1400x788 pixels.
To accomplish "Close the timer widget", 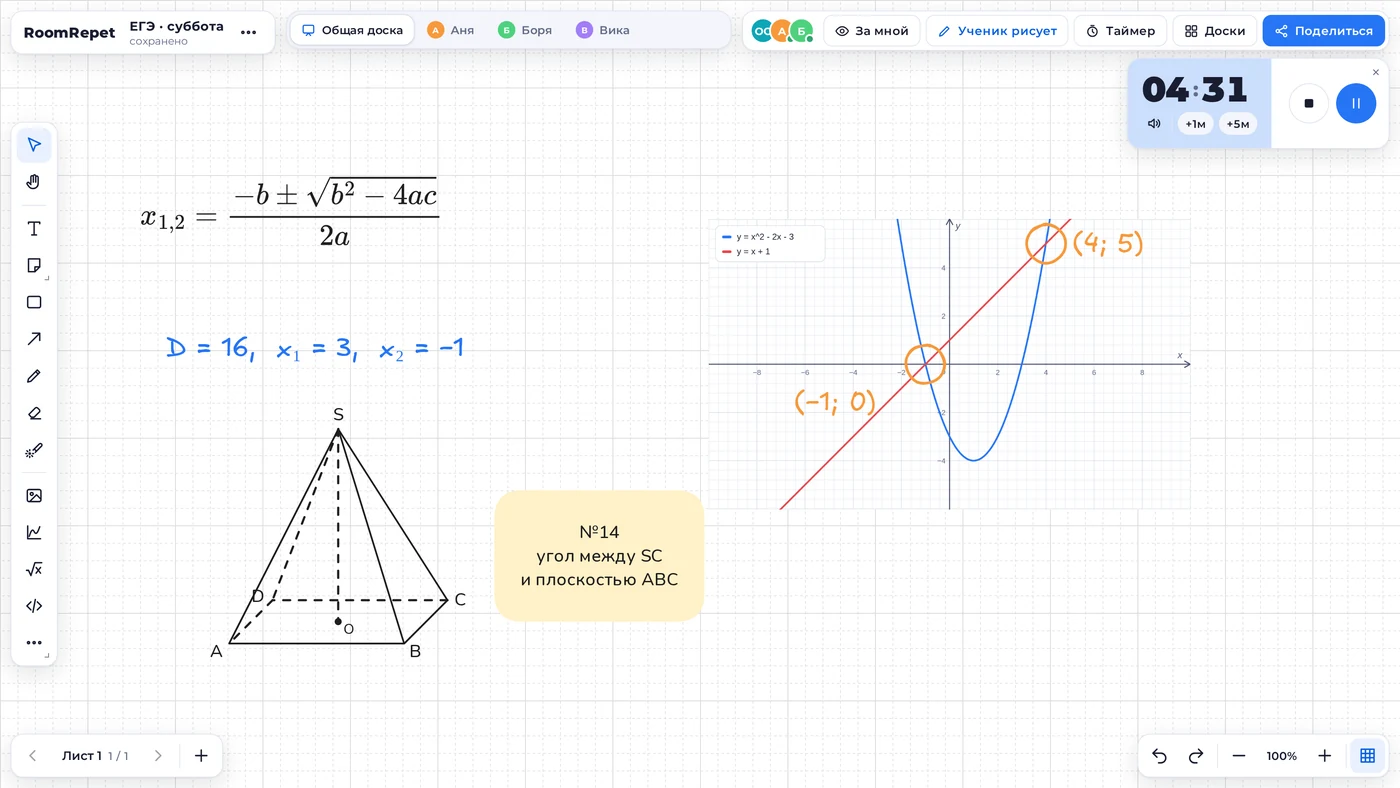I will coord(1376,72).
